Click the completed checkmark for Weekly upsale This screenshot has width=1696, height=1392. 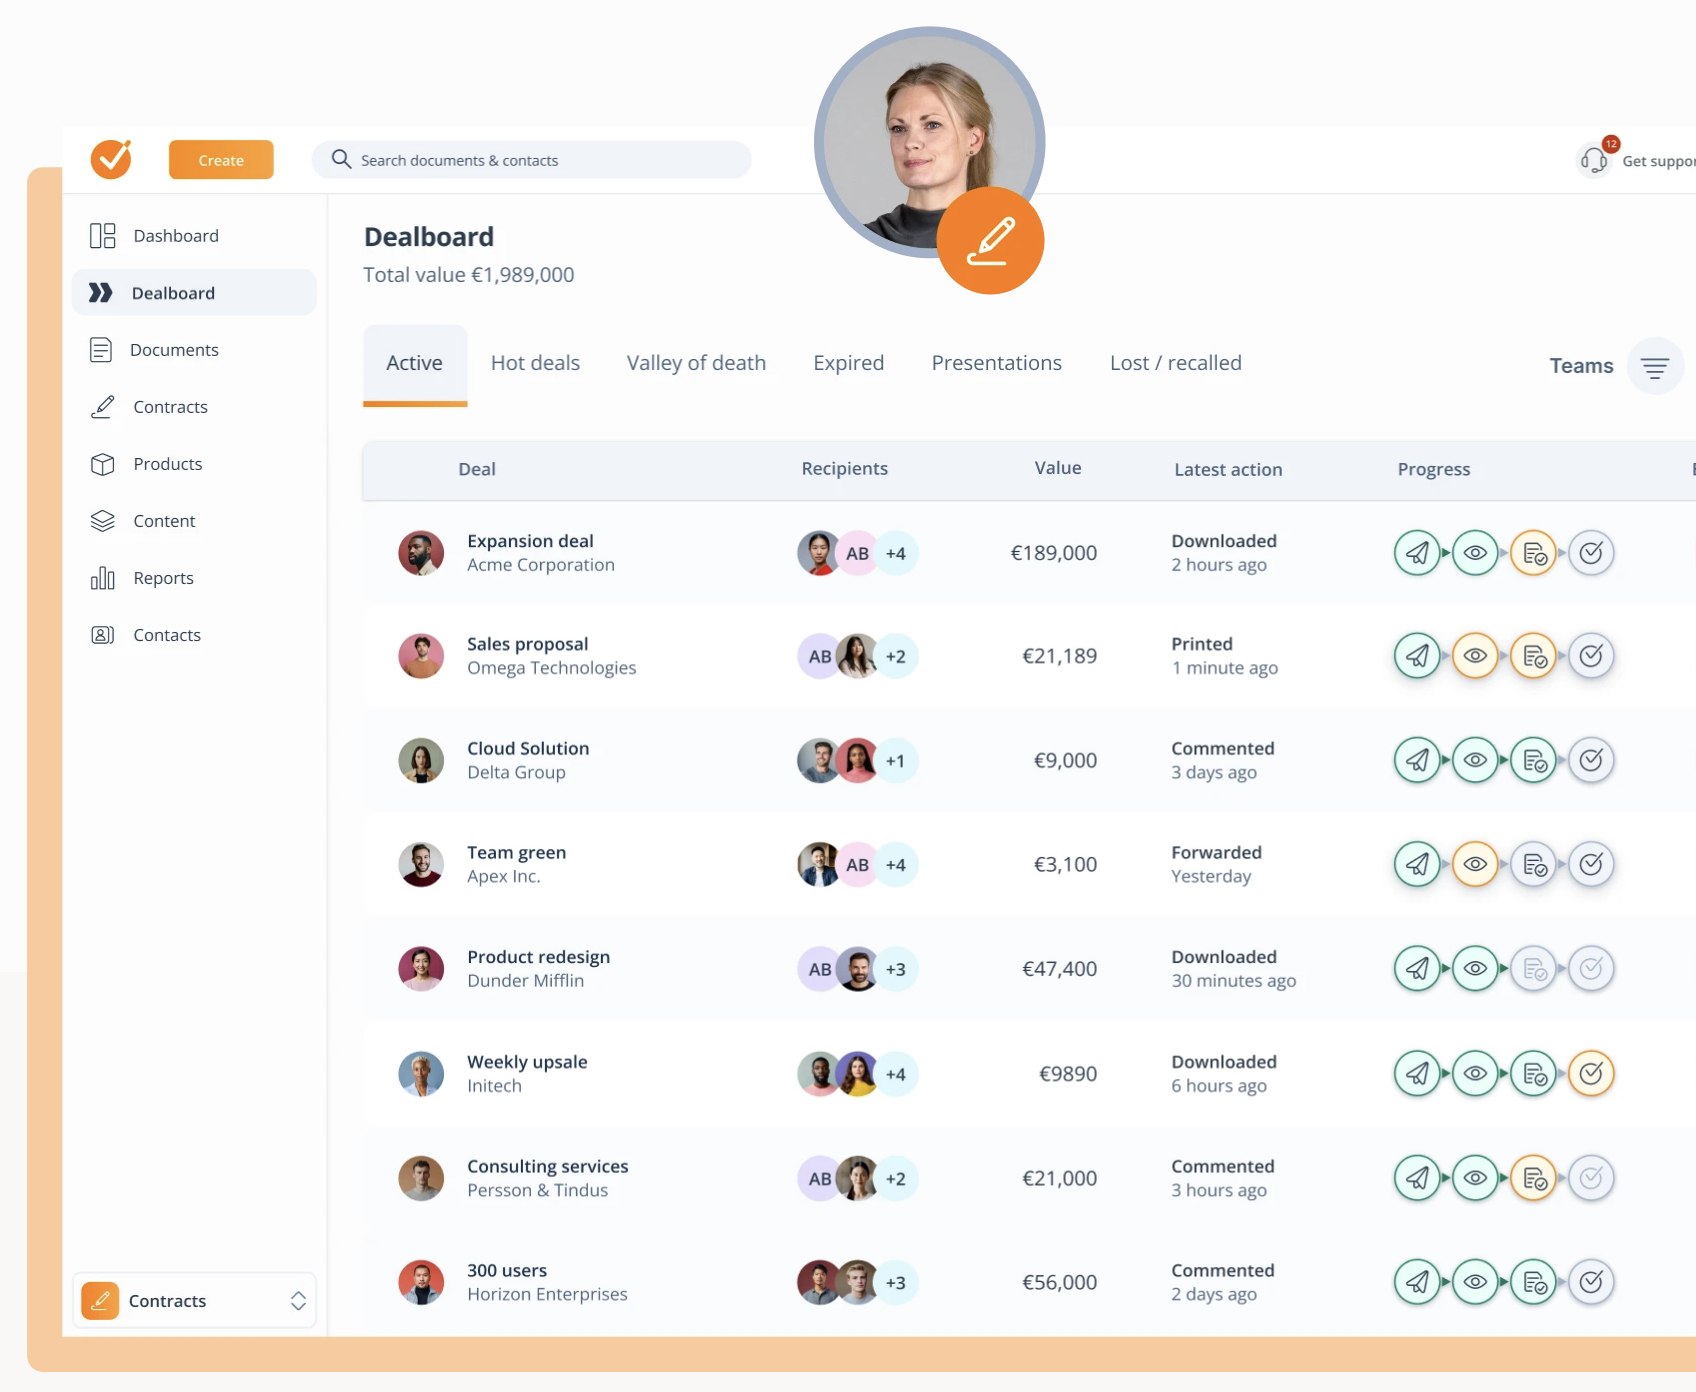1591,1074
